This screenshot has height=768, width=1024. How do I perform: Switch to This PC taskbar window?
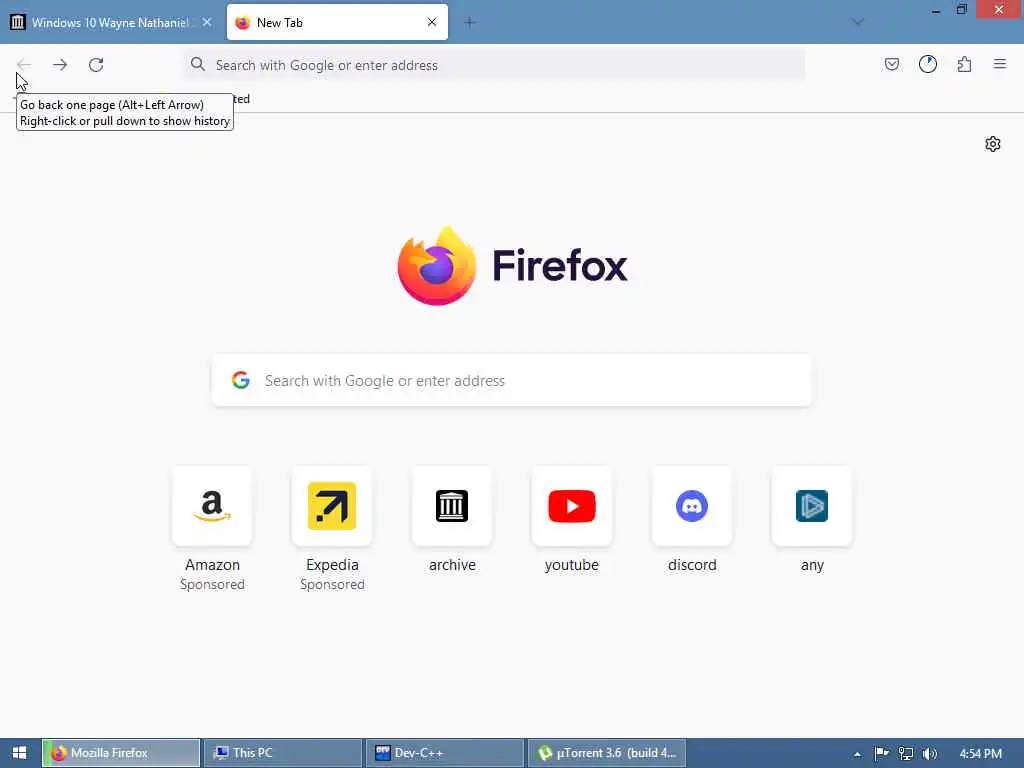click(x=283, y=753)
